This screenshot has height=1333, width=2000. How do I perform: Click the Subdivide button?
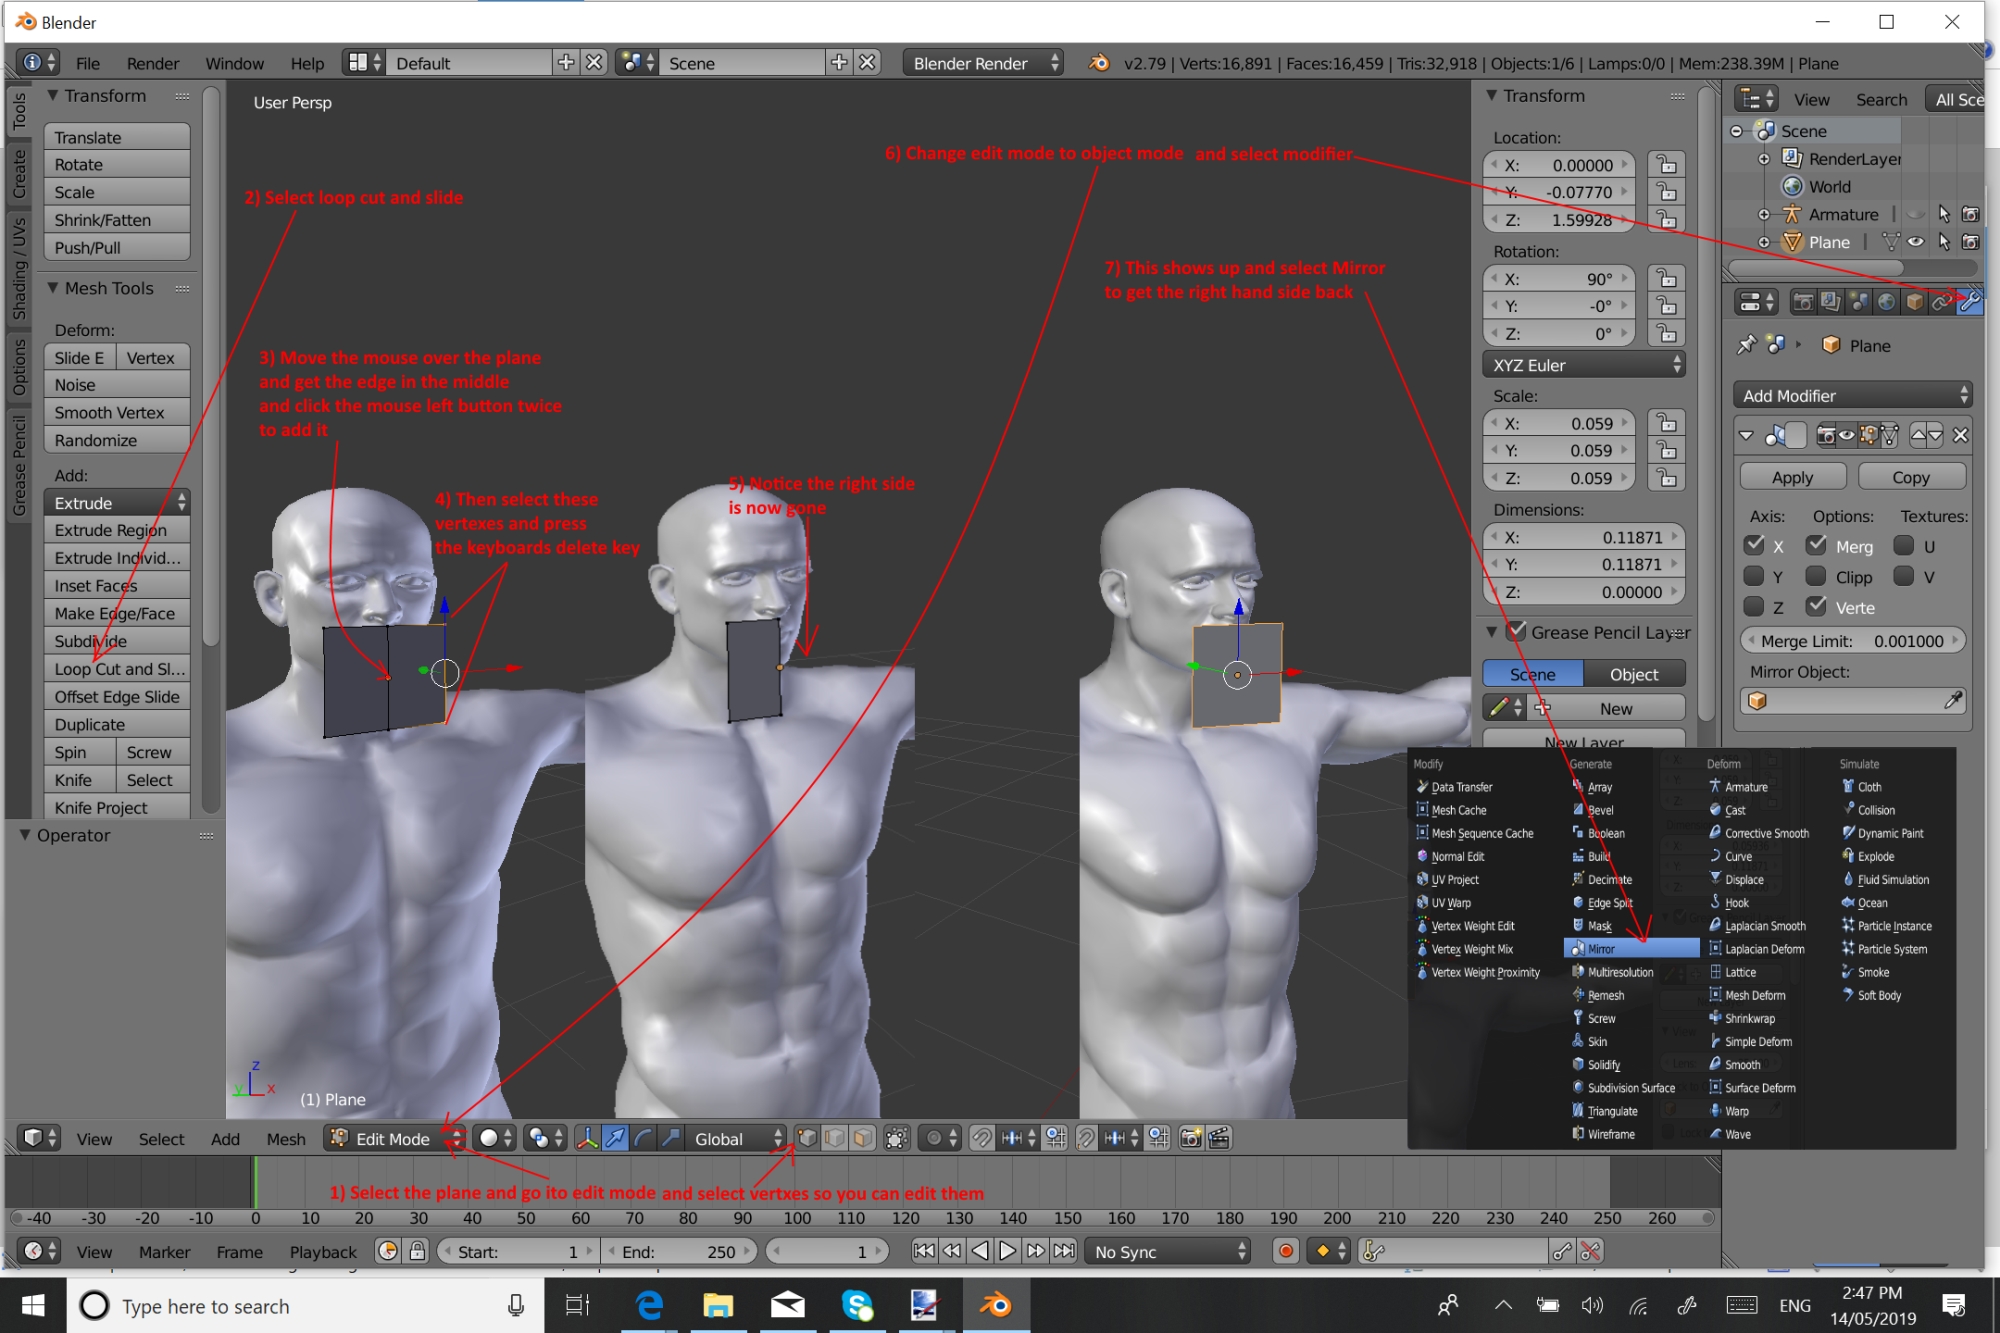point(117,641)
